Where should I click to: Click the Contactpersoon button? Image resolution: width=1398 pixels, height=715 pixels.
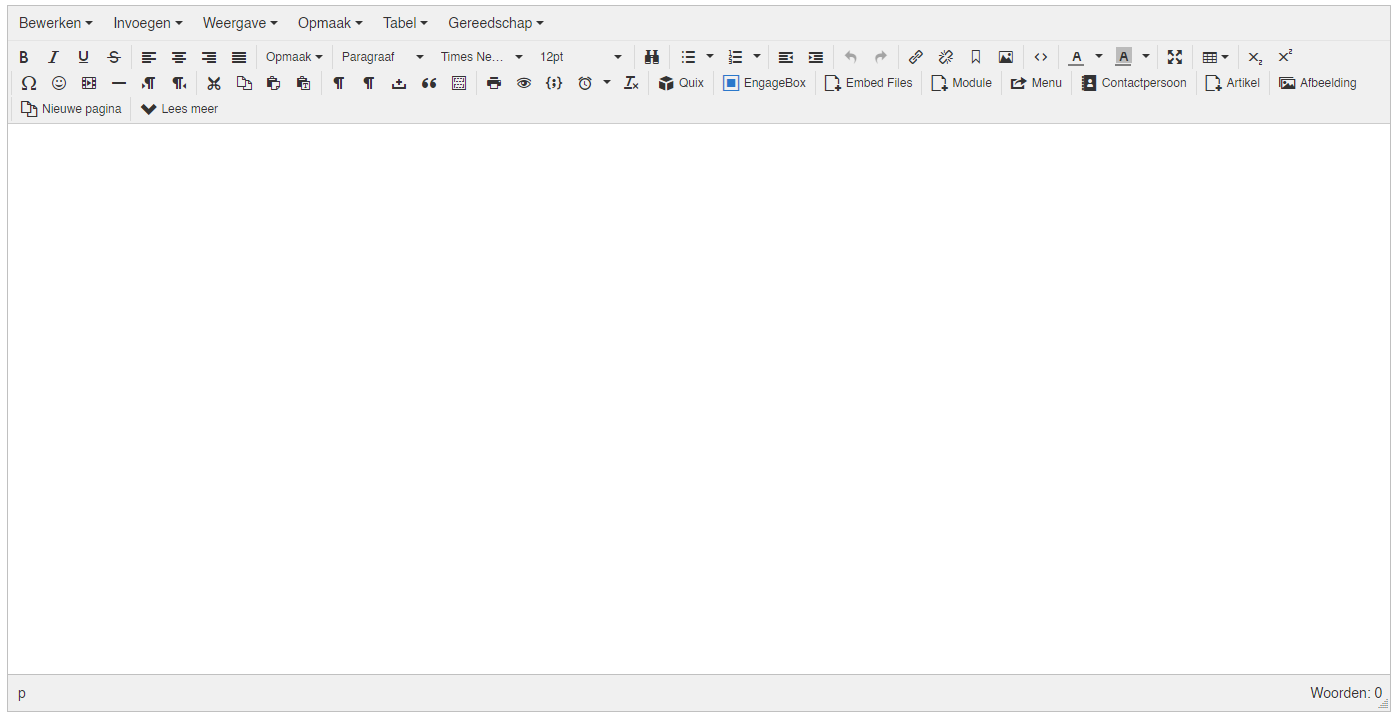(1134, 83)
